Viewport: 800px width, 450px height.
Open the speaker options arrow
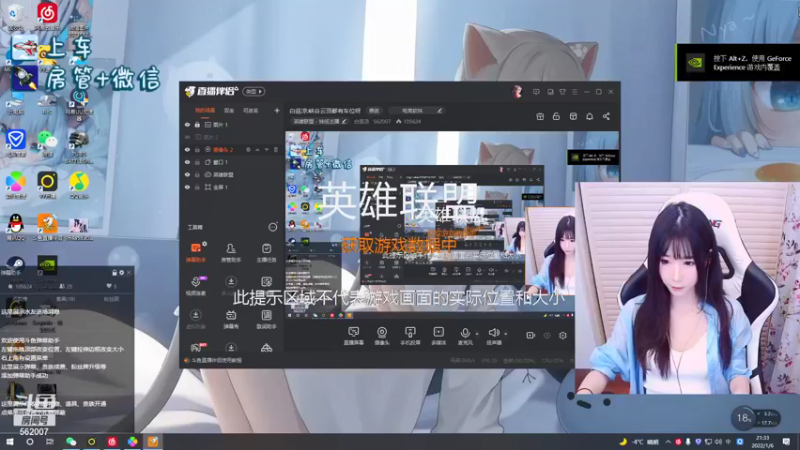point(506,334)
